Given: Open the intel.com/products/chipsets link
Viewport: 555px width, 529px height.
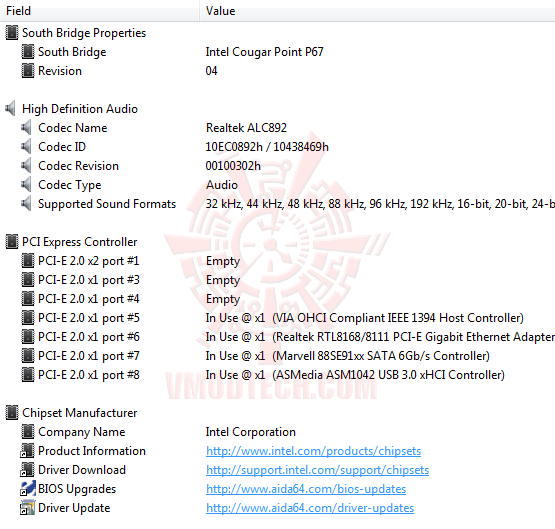Looking at the screenshot, I should click(x=313, y=451).
